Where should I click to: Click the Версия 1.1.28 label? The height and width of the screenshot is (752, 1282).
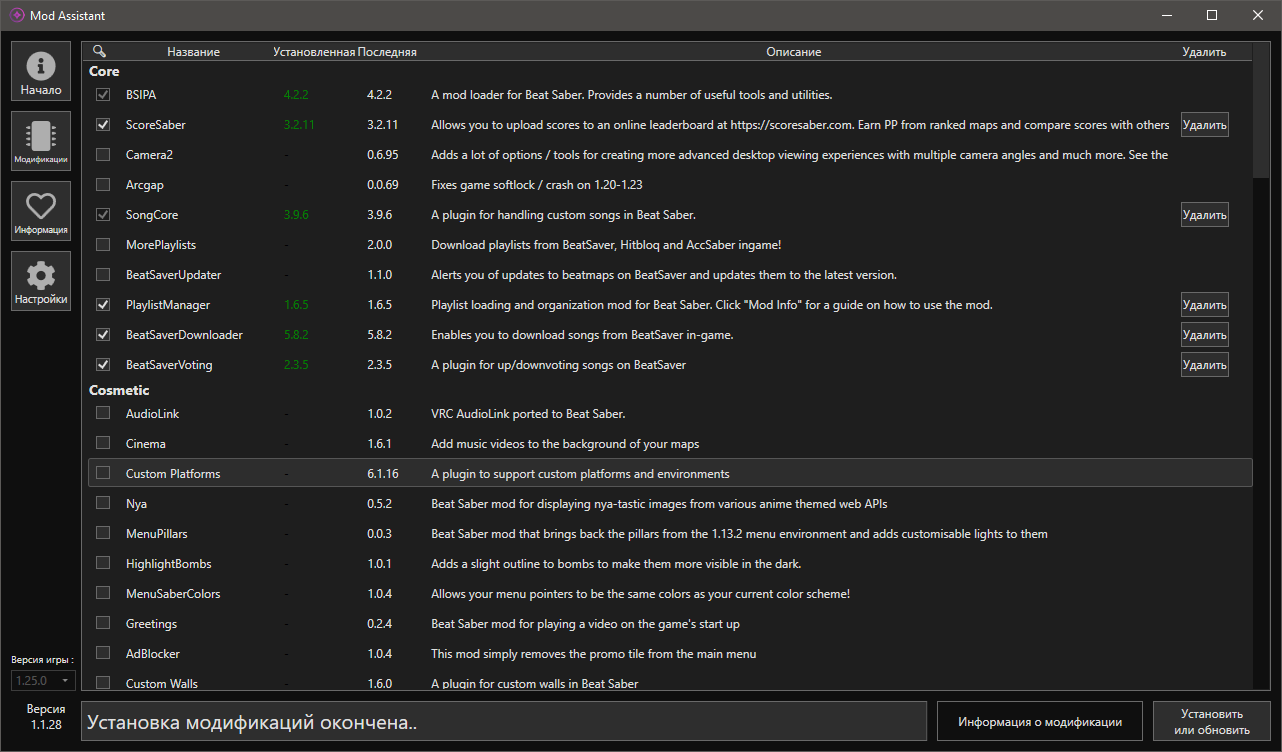coord(46,716)
